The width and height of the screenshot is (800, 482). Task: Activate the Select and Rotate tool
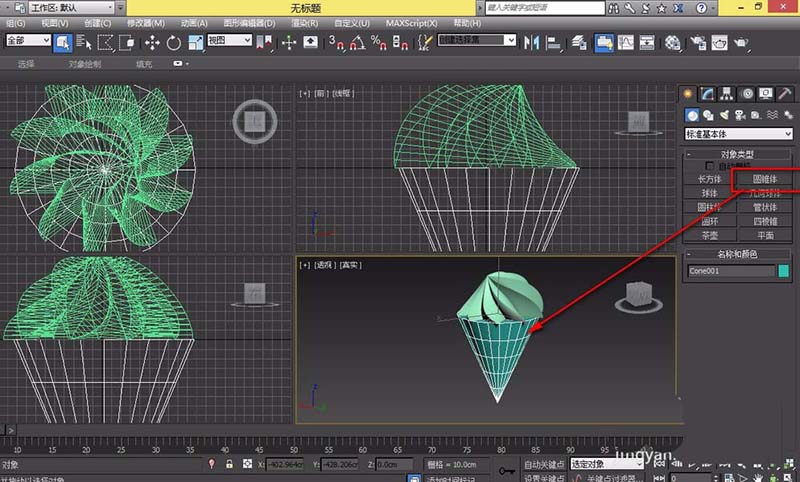(173, 43)
